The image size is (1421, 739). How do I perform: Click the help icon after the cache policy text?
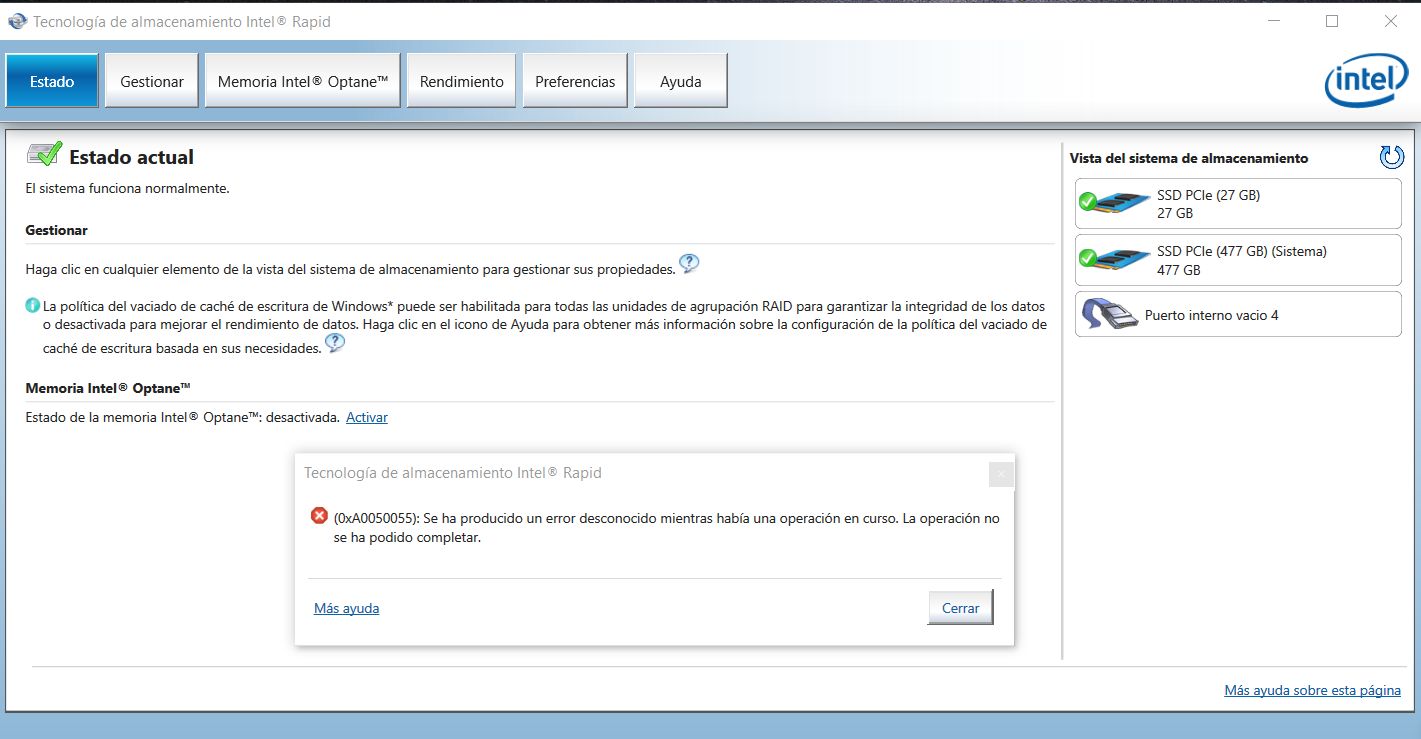(335, 343)
